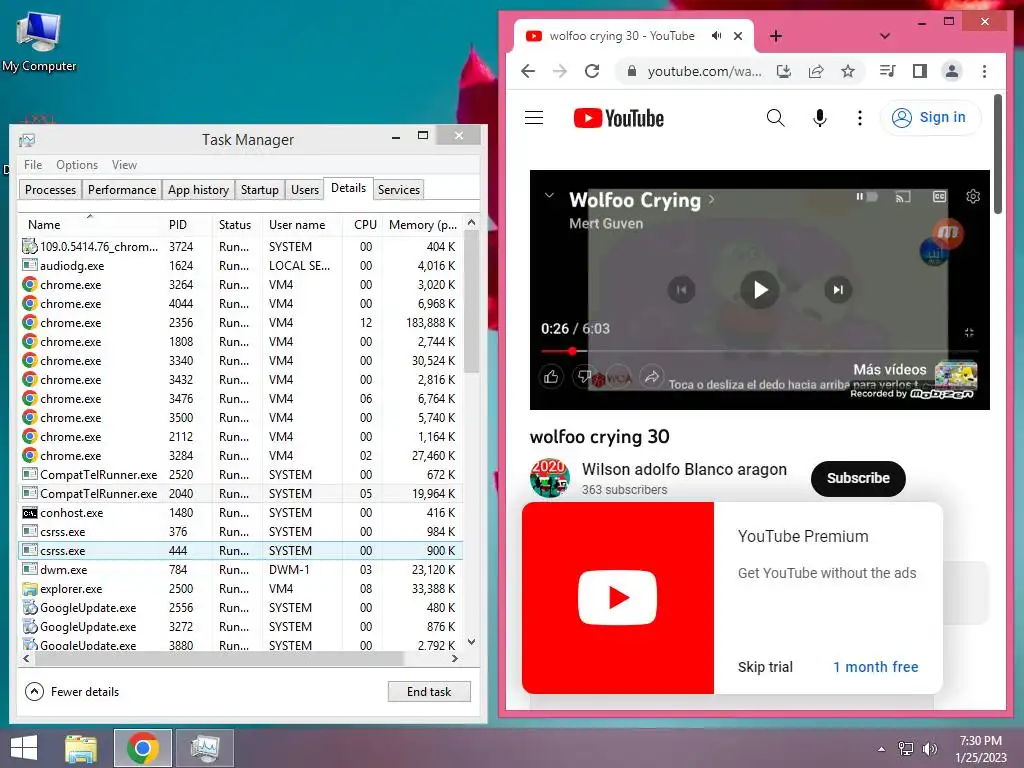
Task: Dislike the video with thumbs down
Action: point(584,376)
